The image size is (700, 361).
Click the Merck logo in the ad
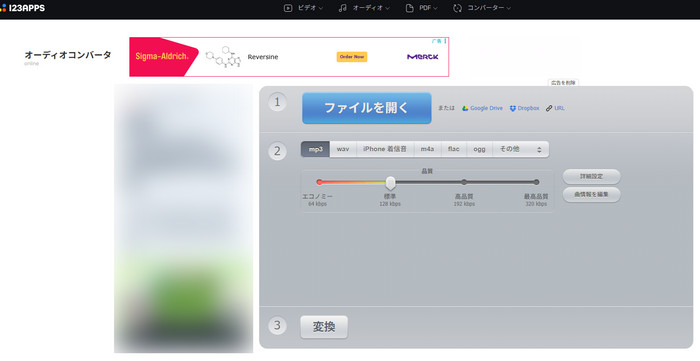pyautogui.click(x=422, y=57)
